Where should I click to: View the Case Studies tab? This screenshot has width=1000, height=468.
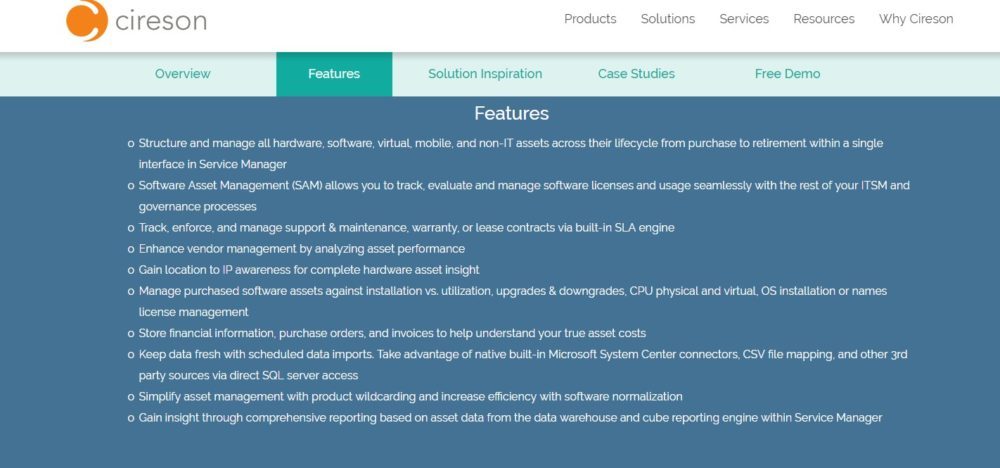click(636, 74)
